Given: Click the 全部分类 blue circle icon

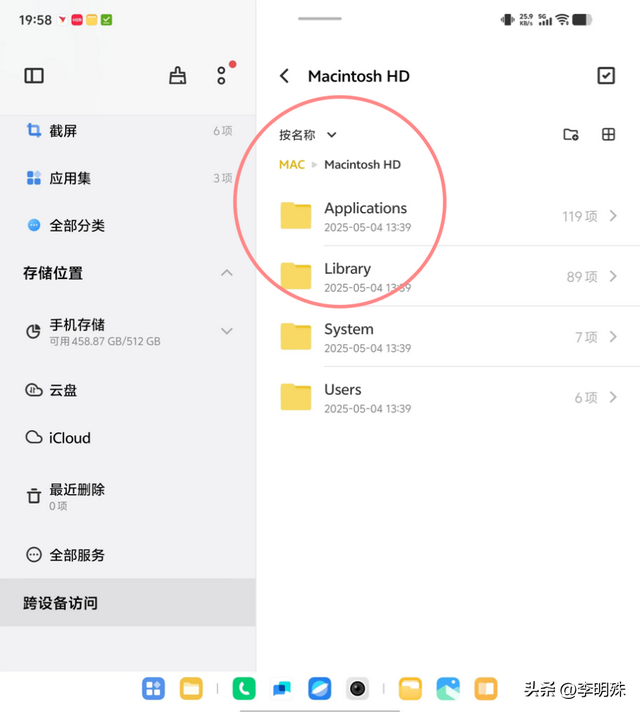Looking at the screenshot, I should coord(34,225).
